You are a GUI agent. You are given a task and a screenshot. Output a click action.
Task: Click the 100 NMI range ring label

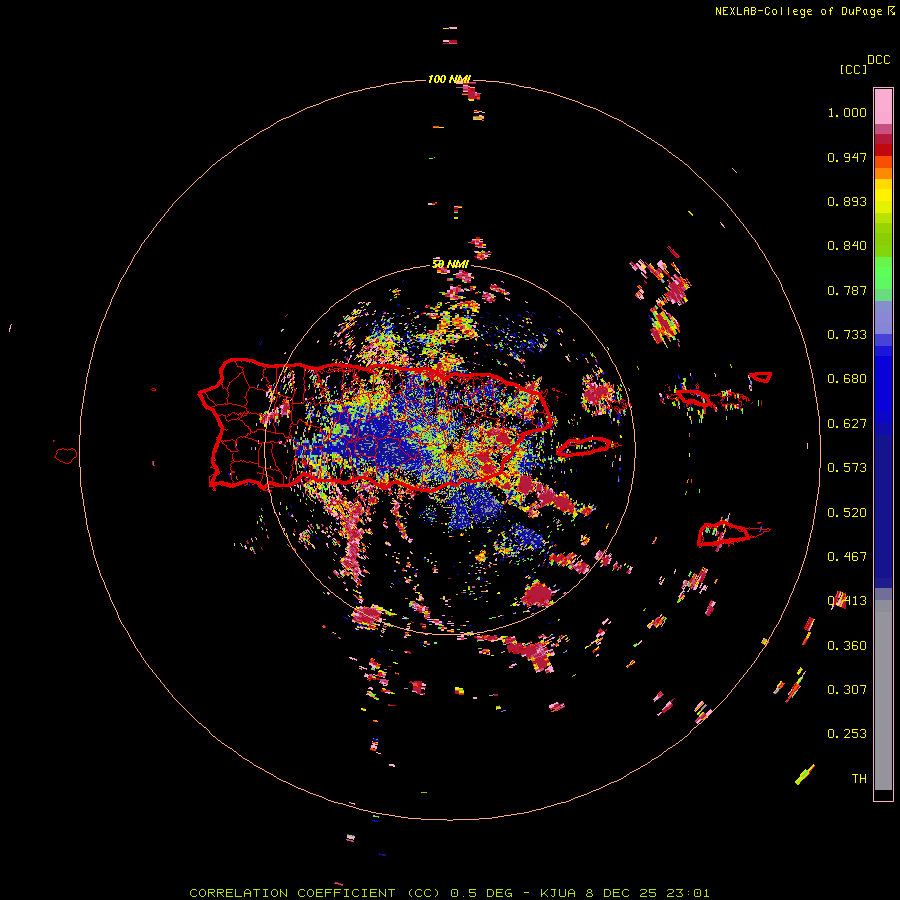coord(449,79)
